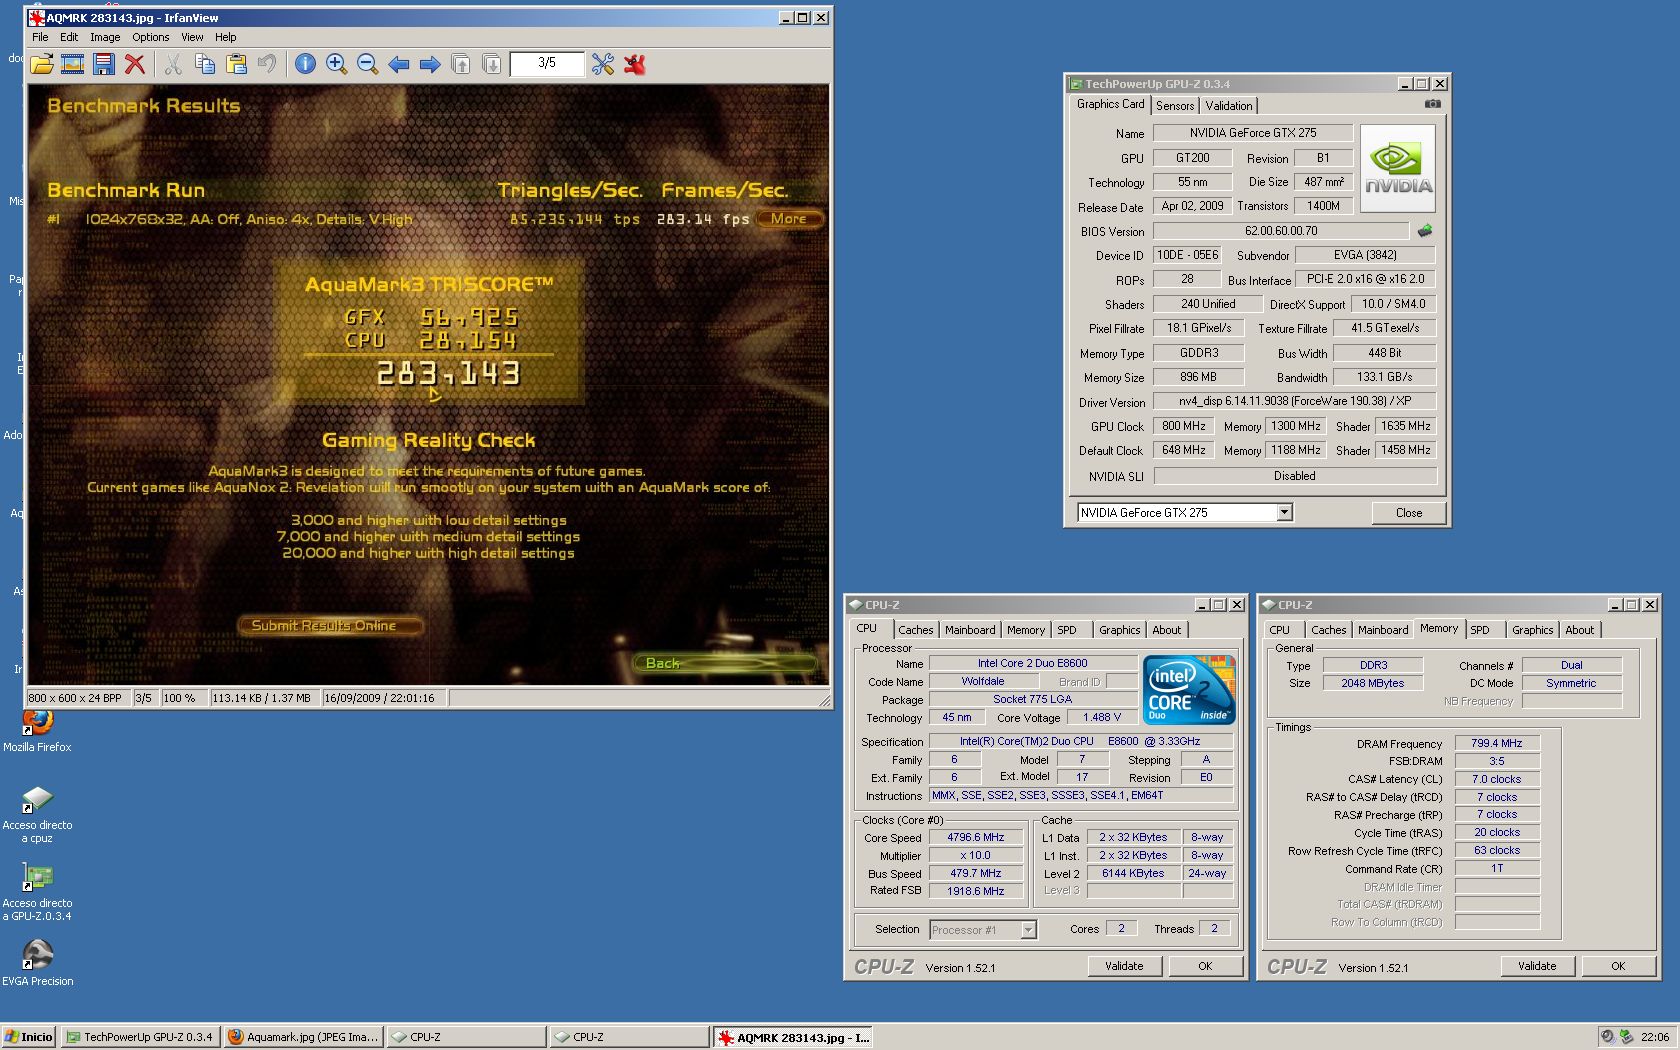The image size is (1680, 1050).
Task: Click the previous page icon in IrfanView
Action: click(x=461, y=65)
